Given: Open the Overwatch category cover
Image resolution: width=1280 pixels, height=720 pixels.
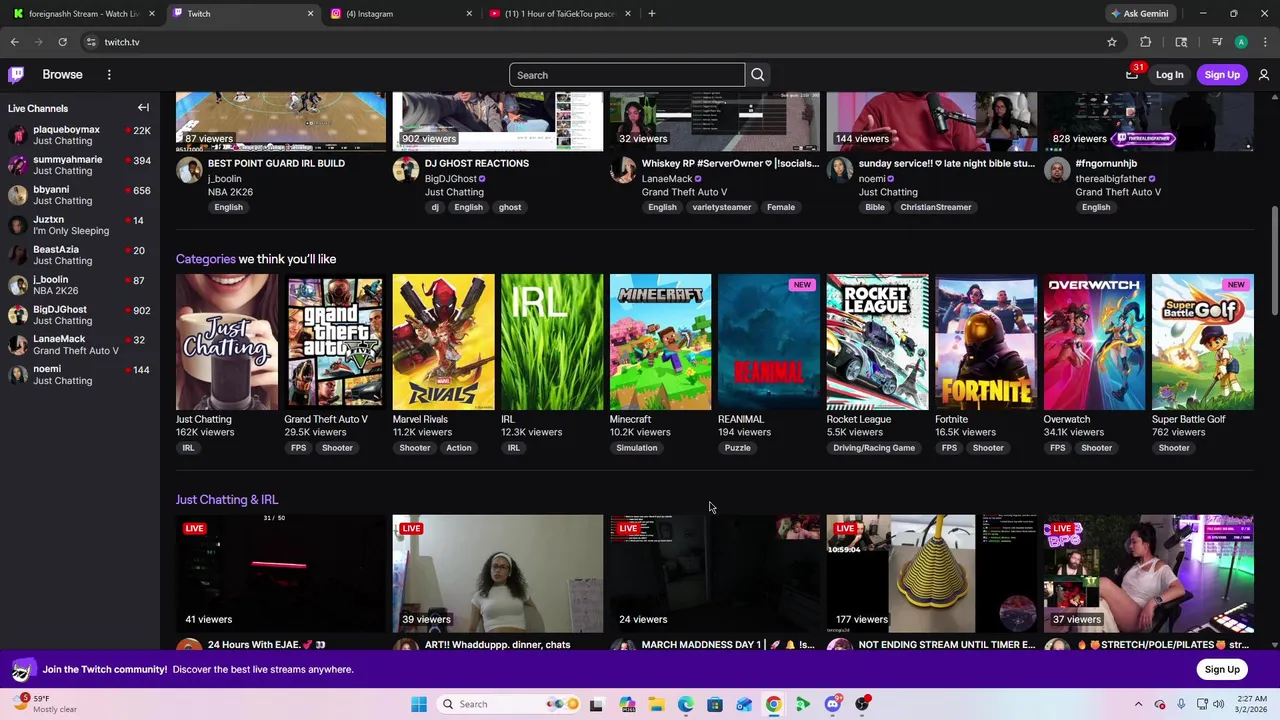Looking at the screenshot, I should tap(1094, 342).
